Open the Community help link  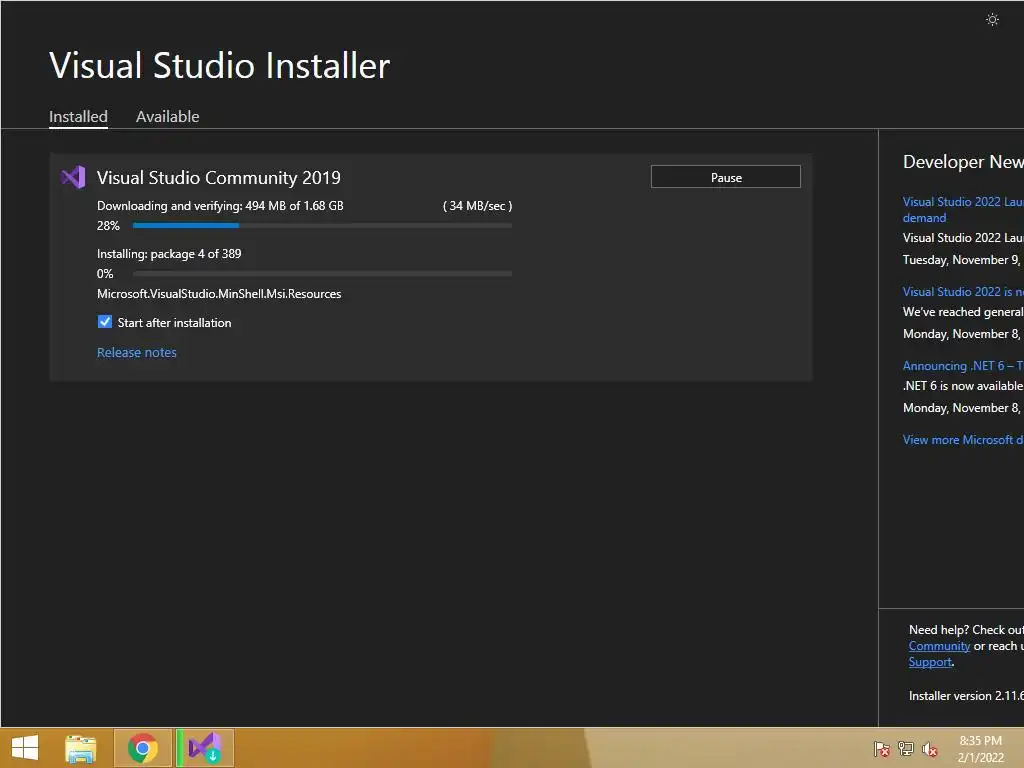(x=939, y=646)
